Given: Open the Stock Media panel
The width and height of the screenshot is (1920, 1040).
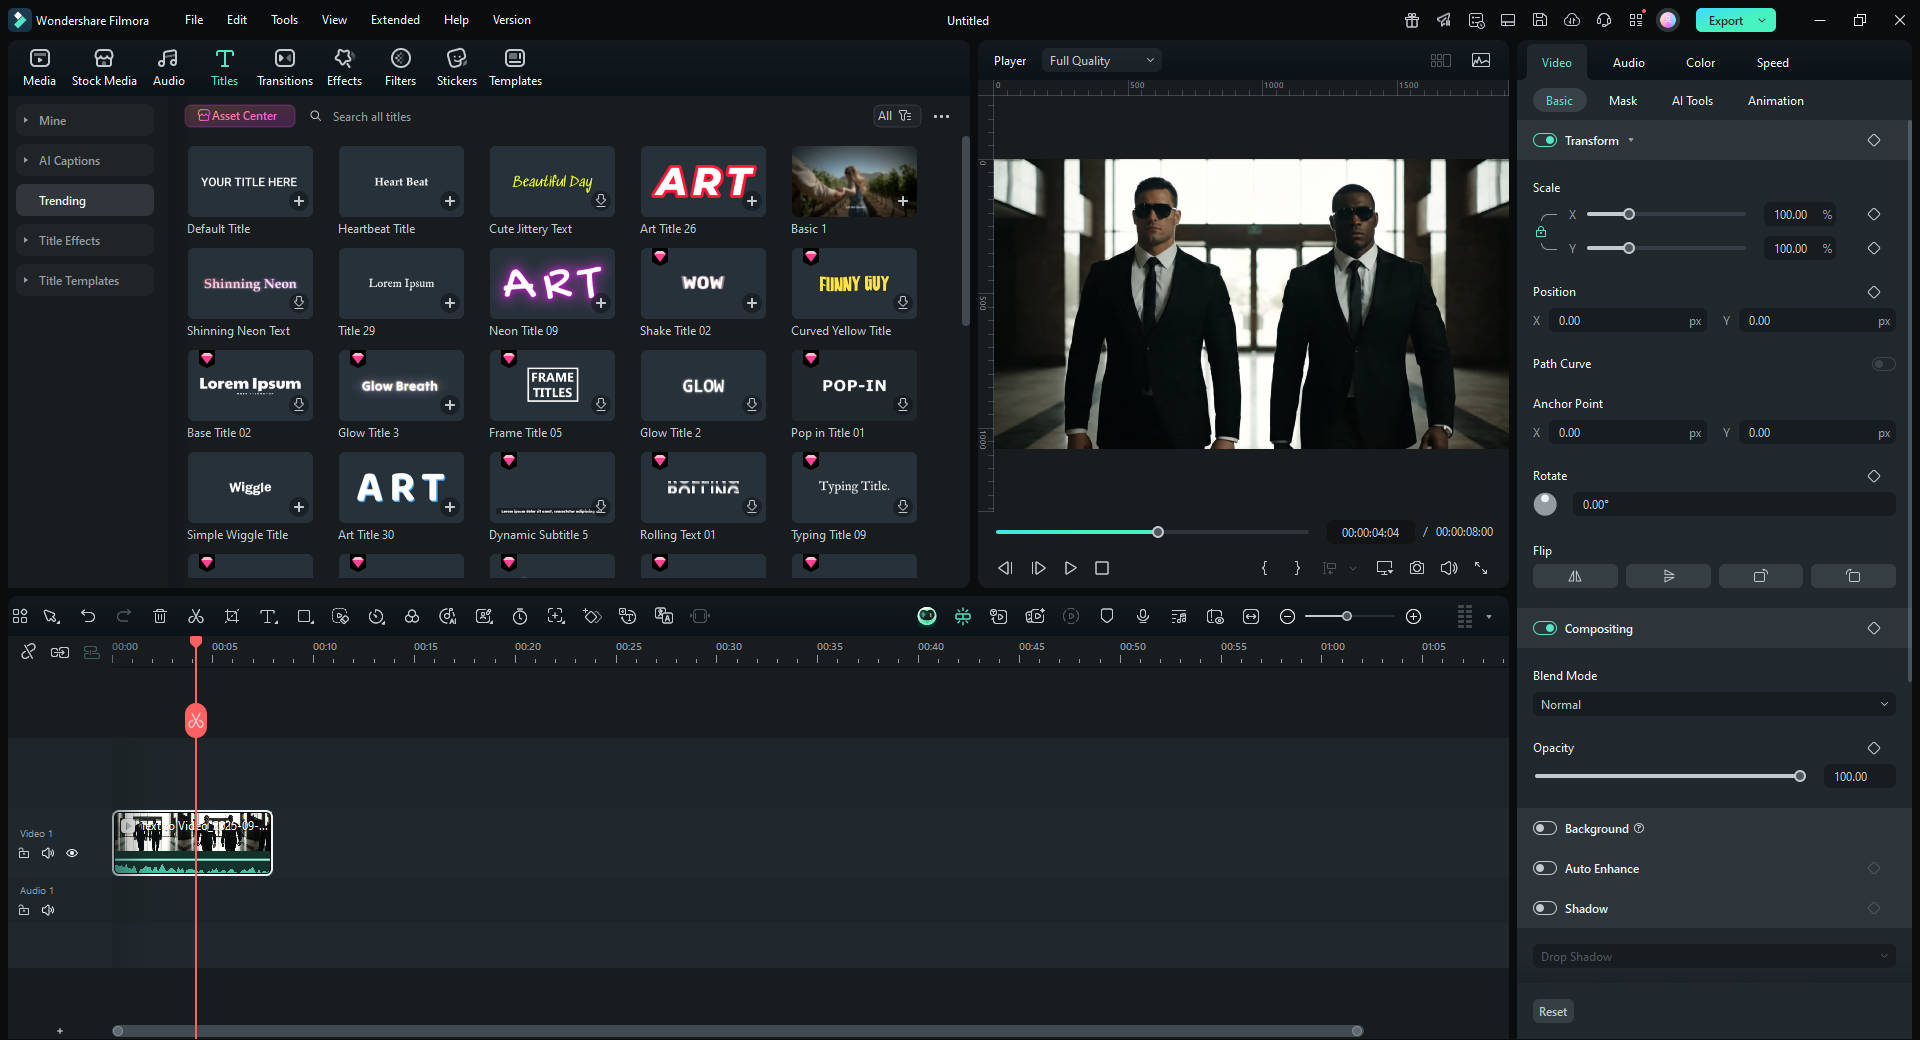Looking at the screenshot, I should pos(104,68).
